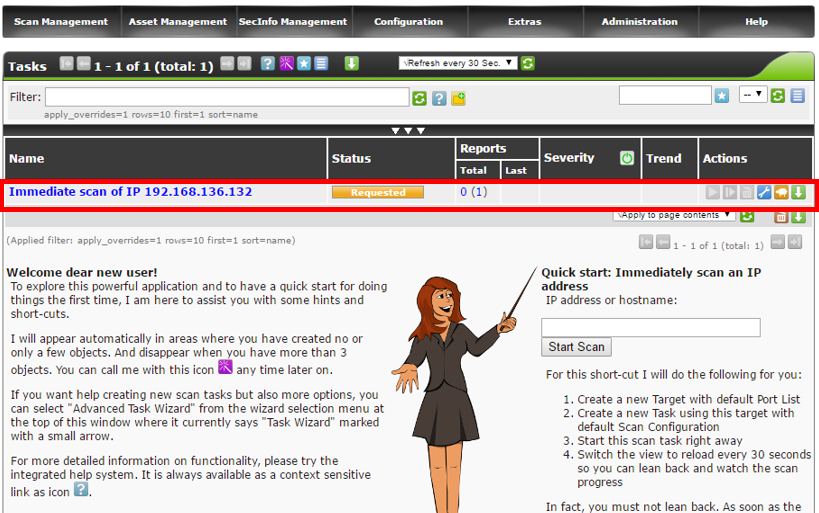Open the 'Apply to page contents' dropdown
The height and width of the screenshot is (513, 819).
tap(674, 215)
